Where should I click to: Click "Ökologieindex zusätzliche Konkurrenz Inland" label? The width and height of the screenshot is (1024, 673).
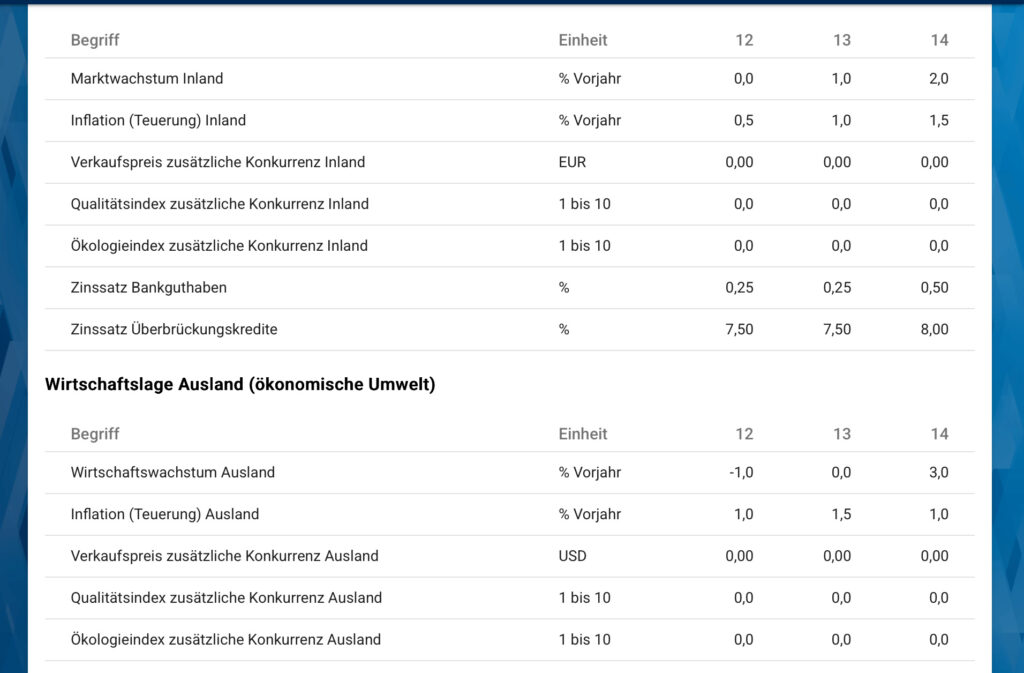219,246
